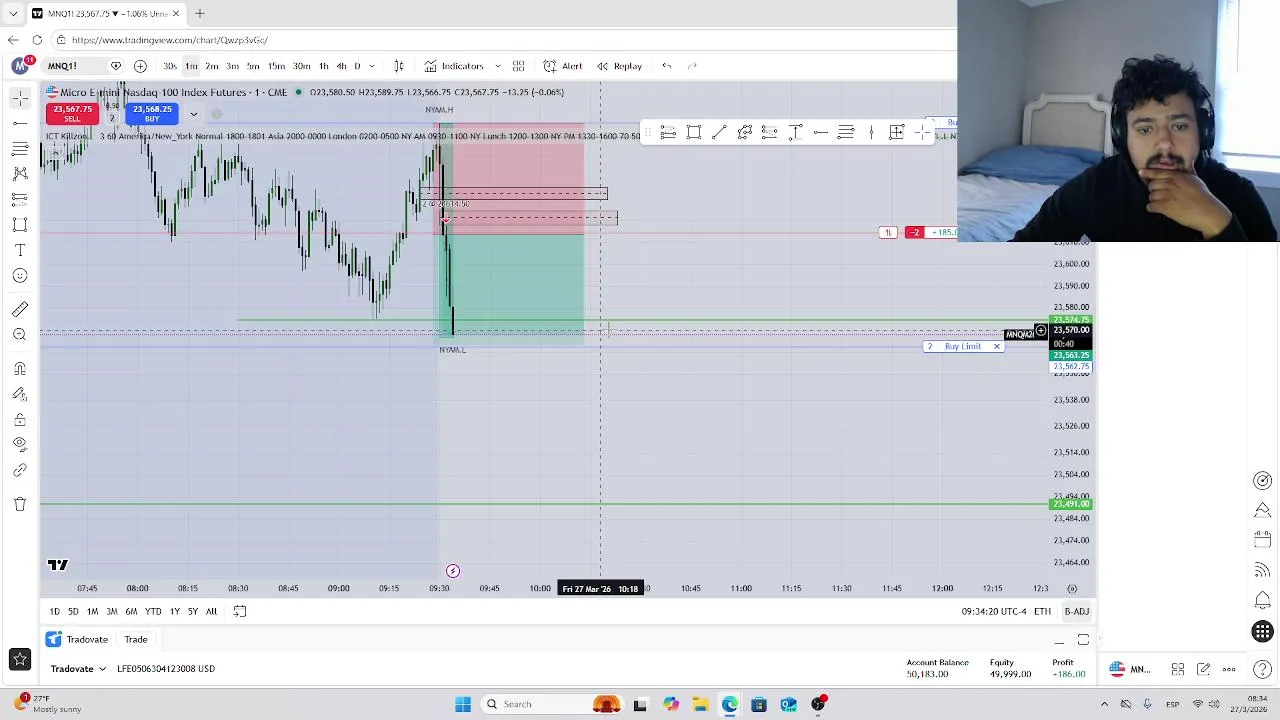Select the trend line tool in left sidebar
The width and height of the screenshot is (1280, 720).
pos(20,123)
